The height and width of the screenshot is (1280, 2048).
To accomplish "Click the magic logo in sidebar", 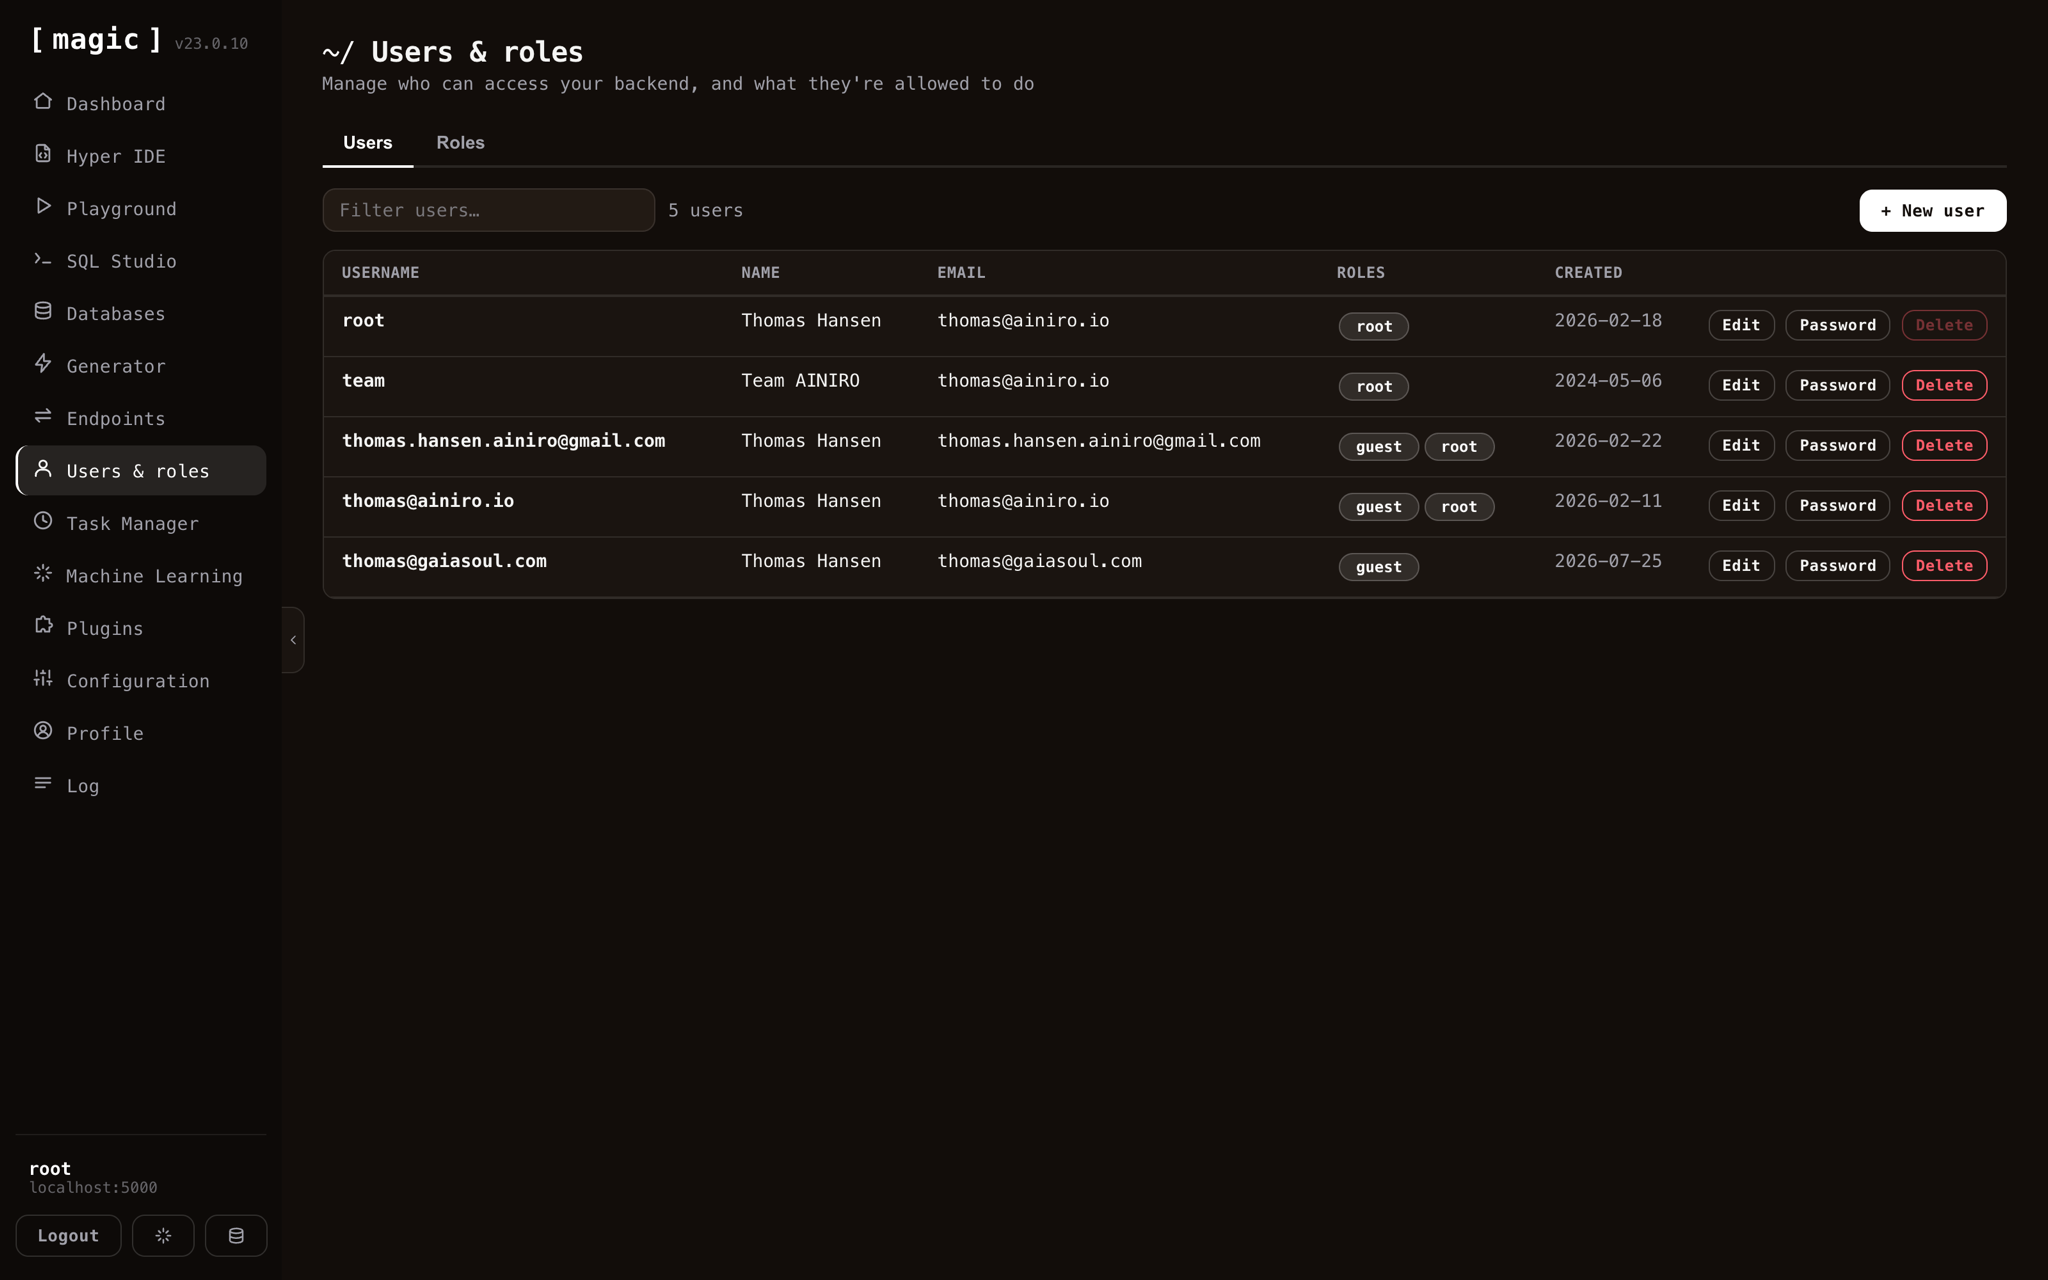I will pos(96,40).
